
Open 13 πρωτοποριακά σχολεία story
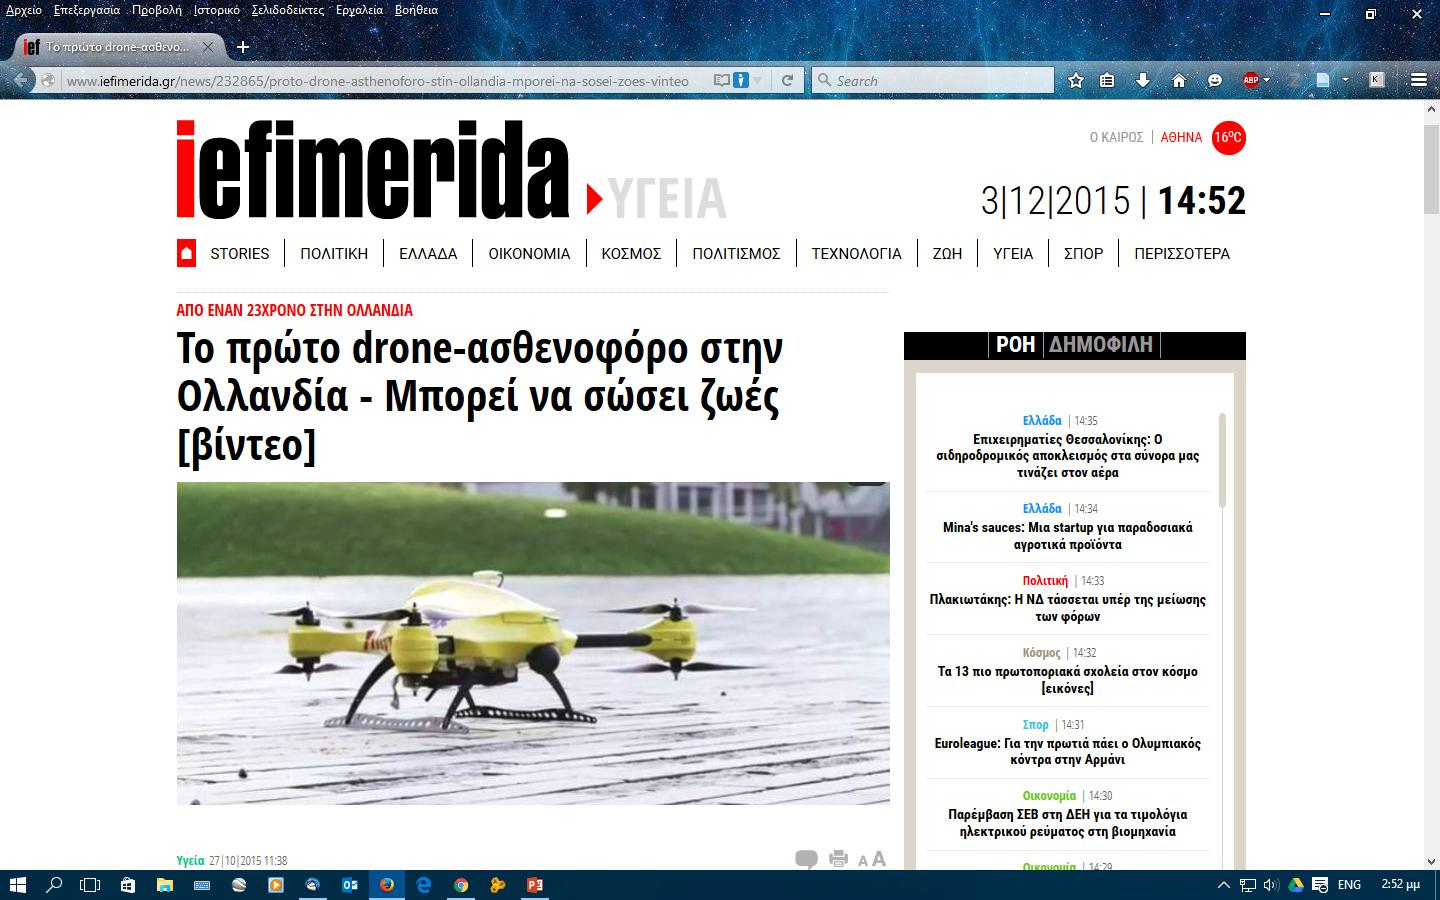[1067, 680]
